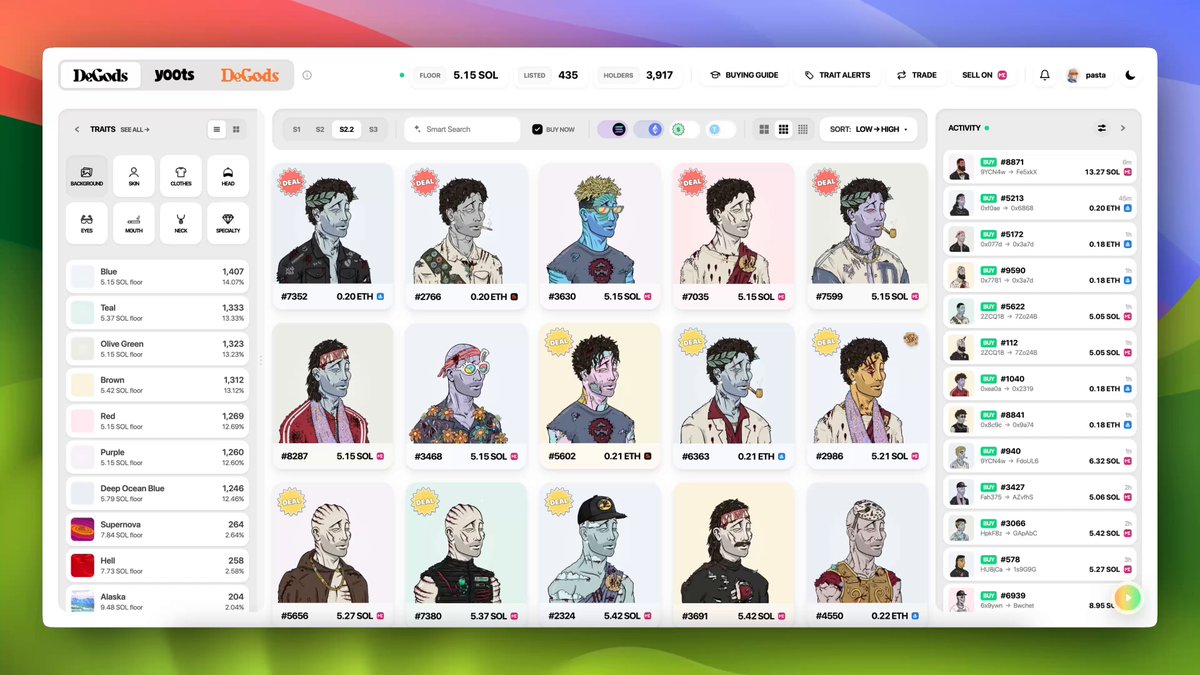Switch to the S2 season tab
This screenshot has width=1200, height=675.
pos(320,129)
